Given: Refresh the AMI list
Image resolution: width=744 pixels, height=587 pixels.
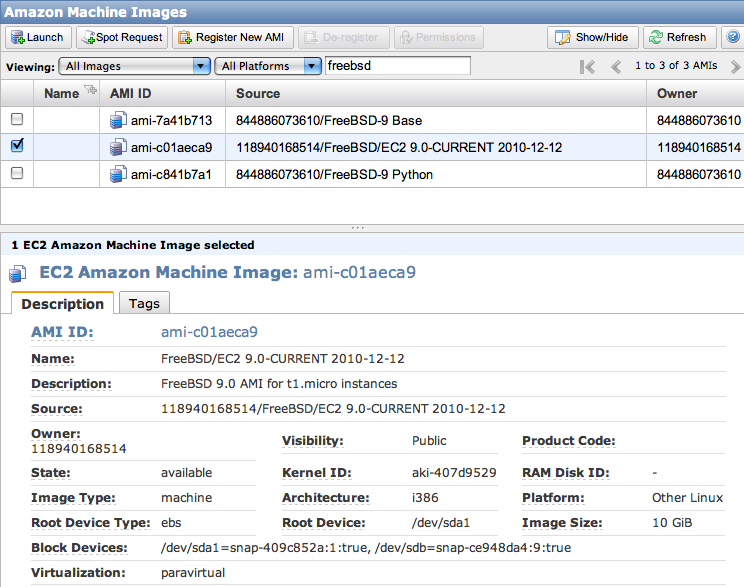Looking at the screenshot, I should pyautogui.click(x=679, y=37).
